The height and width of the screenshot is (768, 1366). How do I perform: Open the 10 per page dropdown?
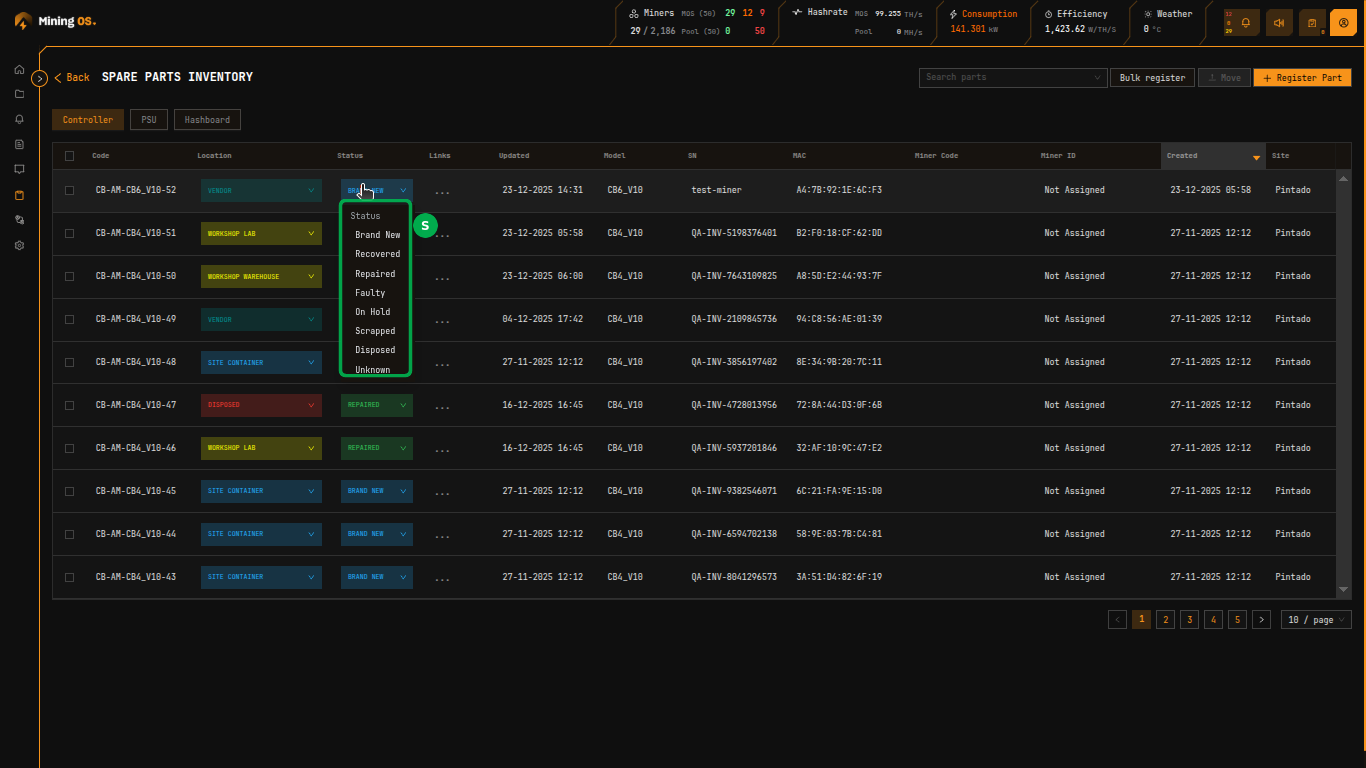point(1316,619)
